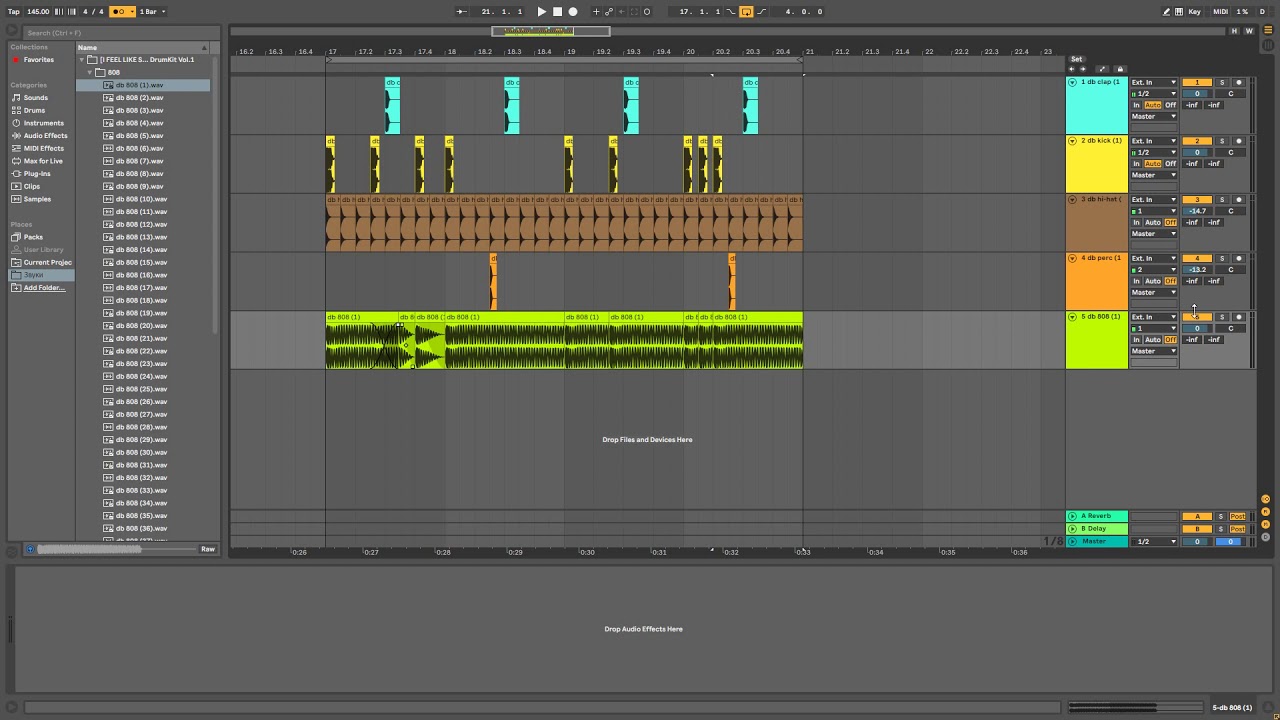1280x720 pixels.
Task: Set db clap monitor to In
Action: pyautogui.click(x=1136, y=105)
